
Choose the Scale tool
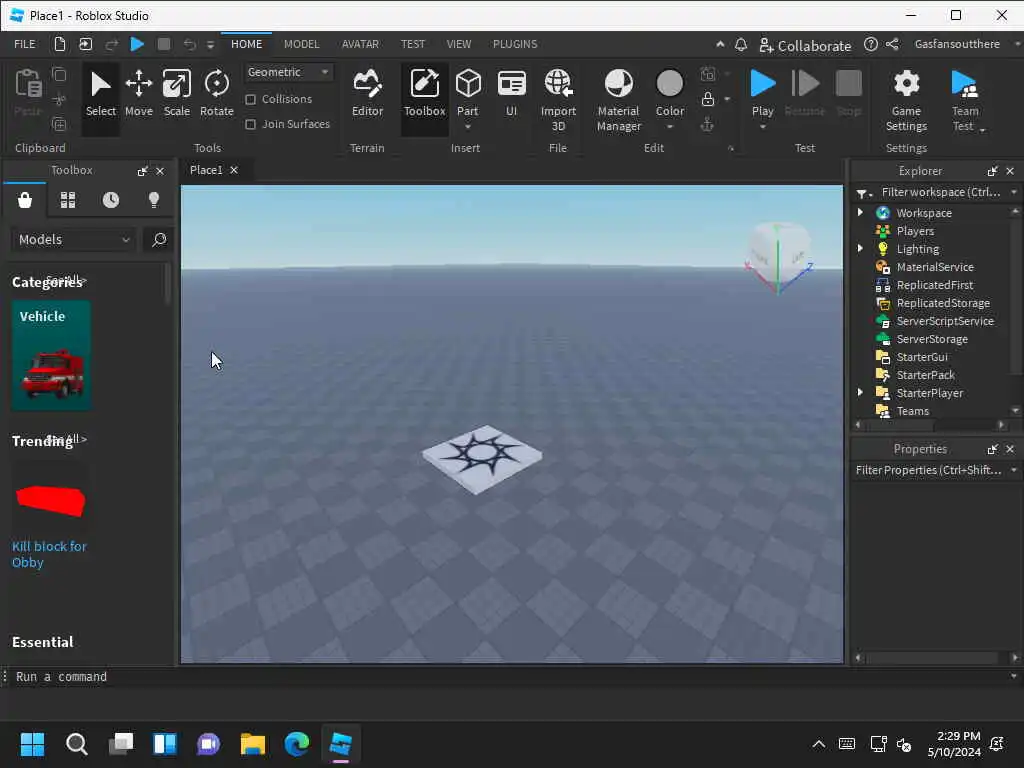click(x=176, y=93)
